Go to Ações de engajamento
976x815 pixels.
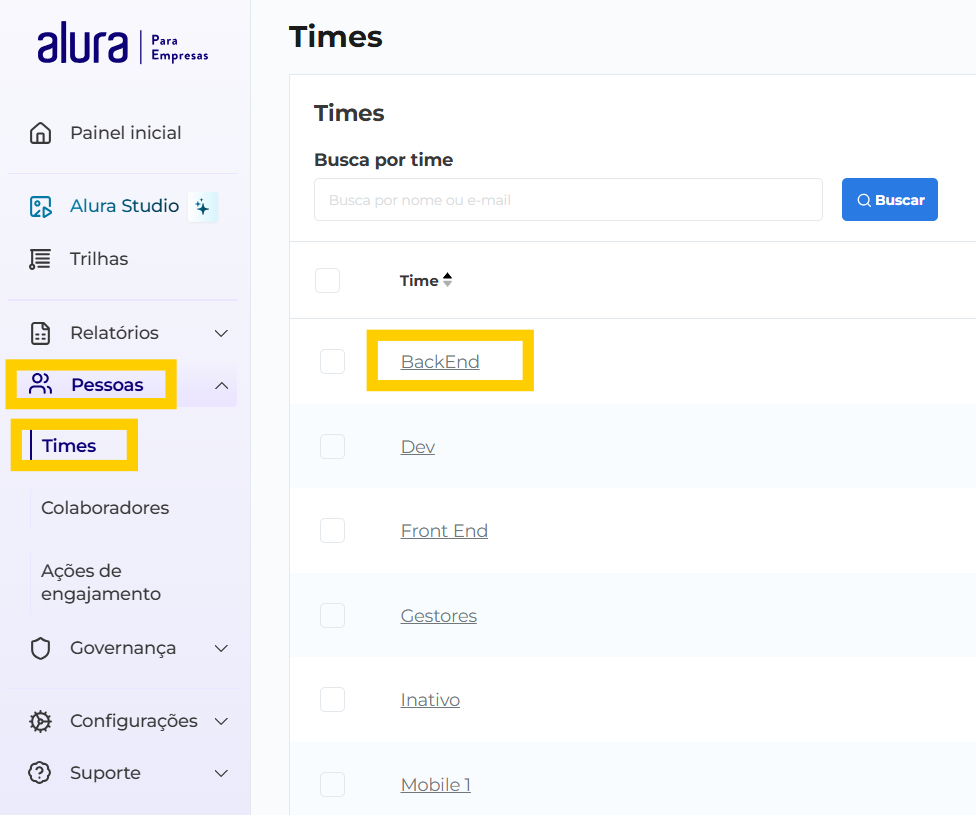pyautogui.click(x=100, y=582)
